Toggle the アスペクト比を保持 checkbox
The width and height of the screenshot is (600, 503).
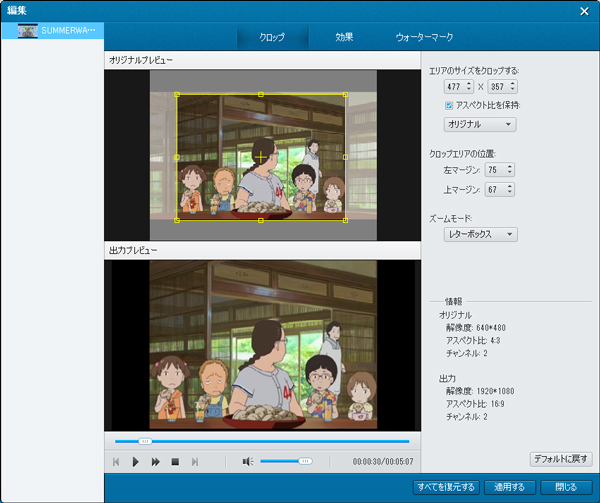coord(450,105)
